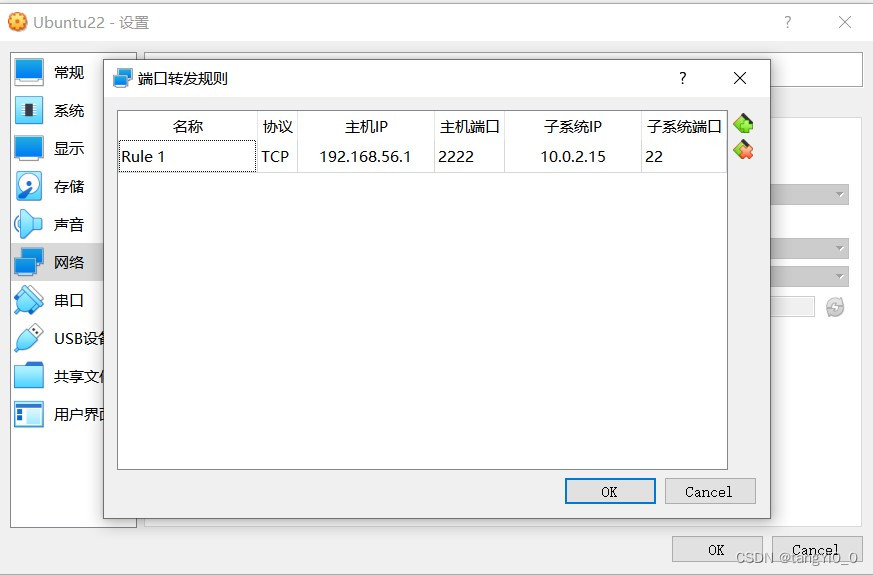Screen dimensions: 873x575
Task: Click the refresh MAC address icon
Action: [835, 307]
